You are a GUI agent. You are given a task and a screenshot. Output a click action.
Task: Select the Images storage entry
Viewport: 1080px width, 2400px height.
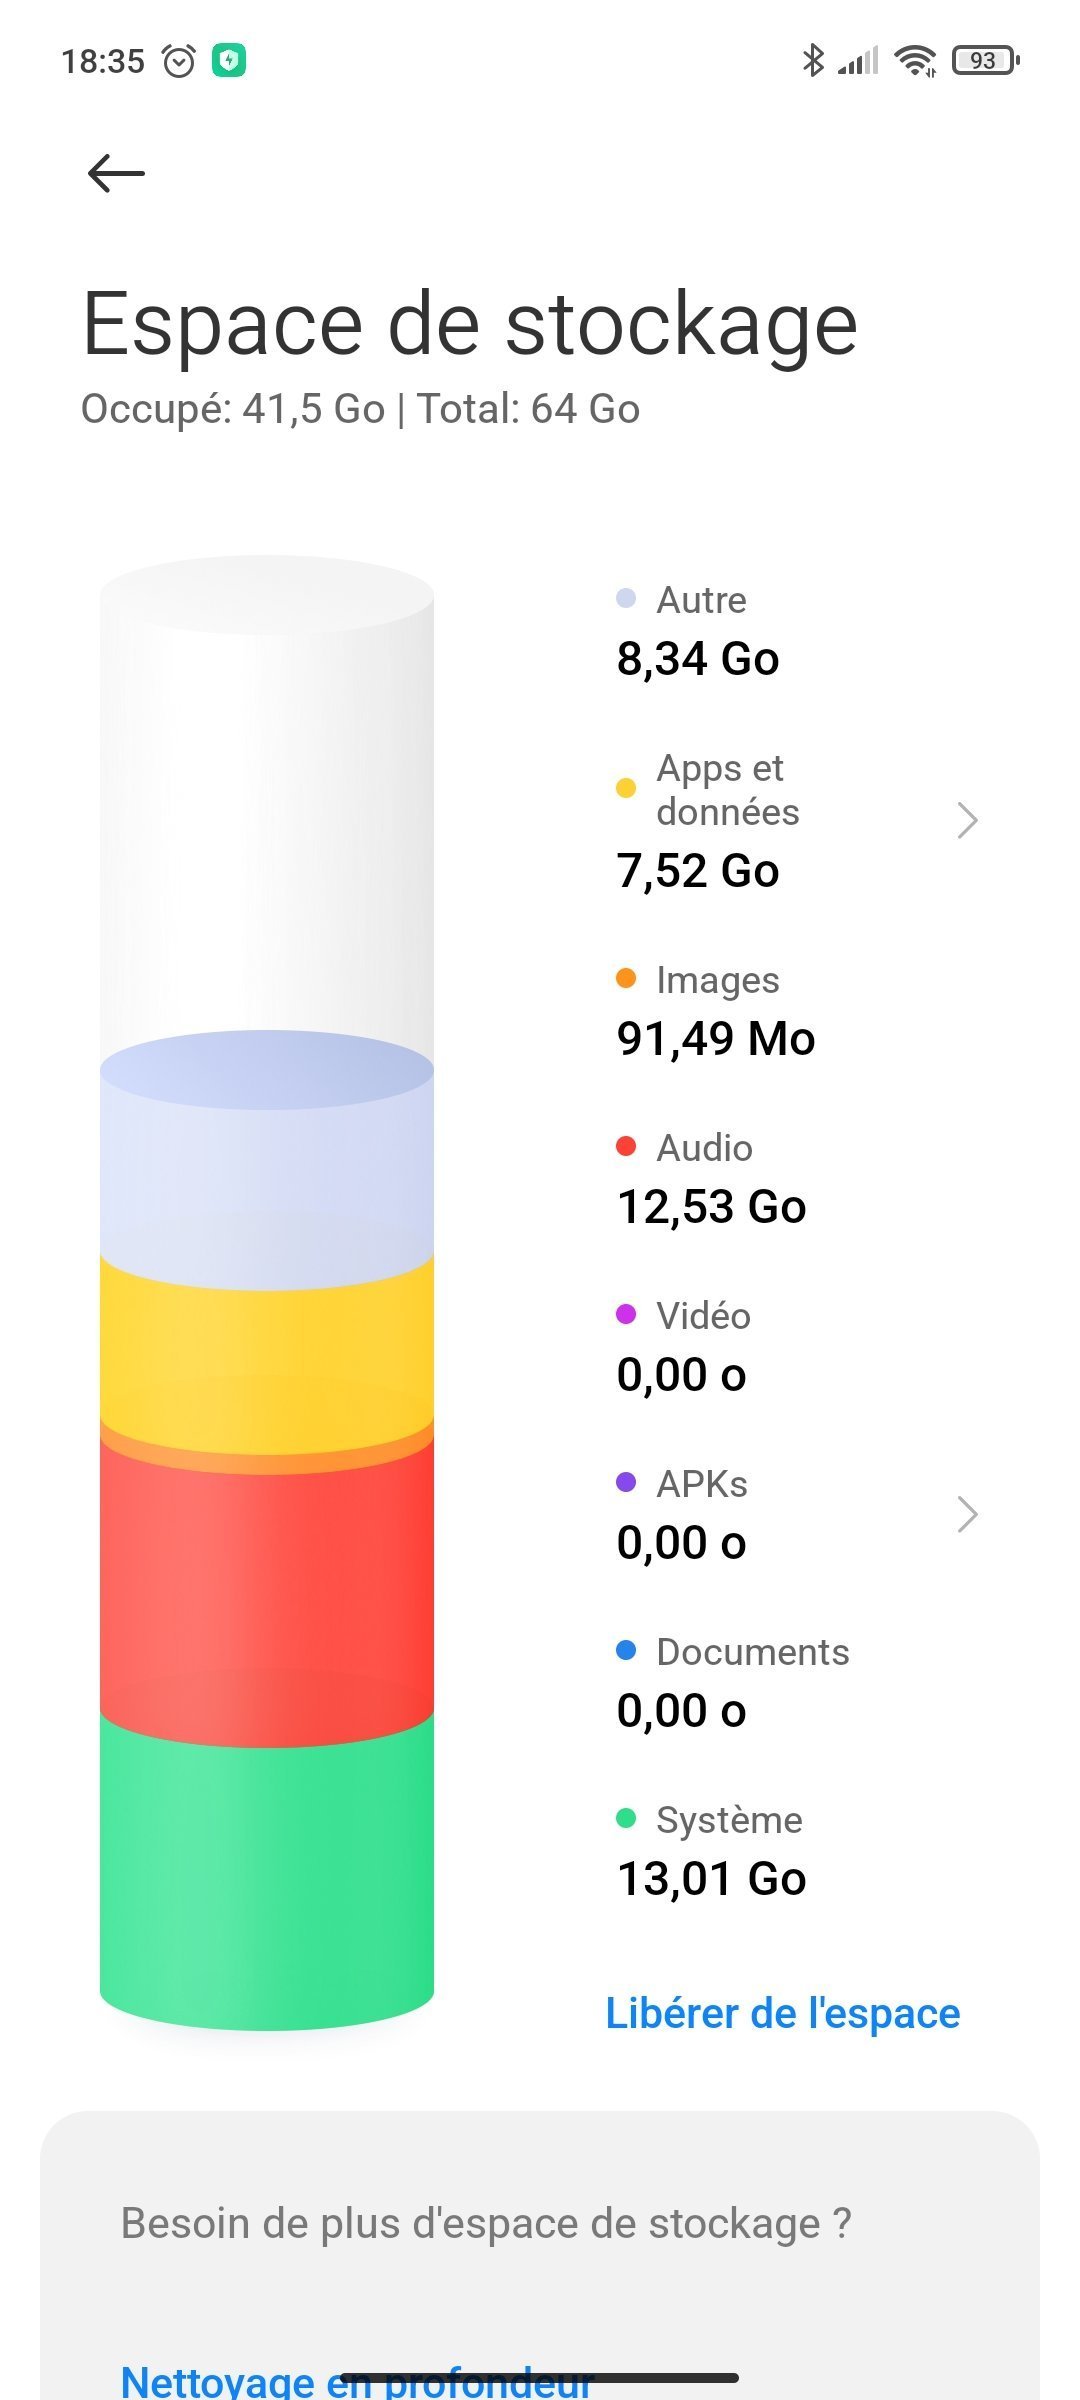716,1012
